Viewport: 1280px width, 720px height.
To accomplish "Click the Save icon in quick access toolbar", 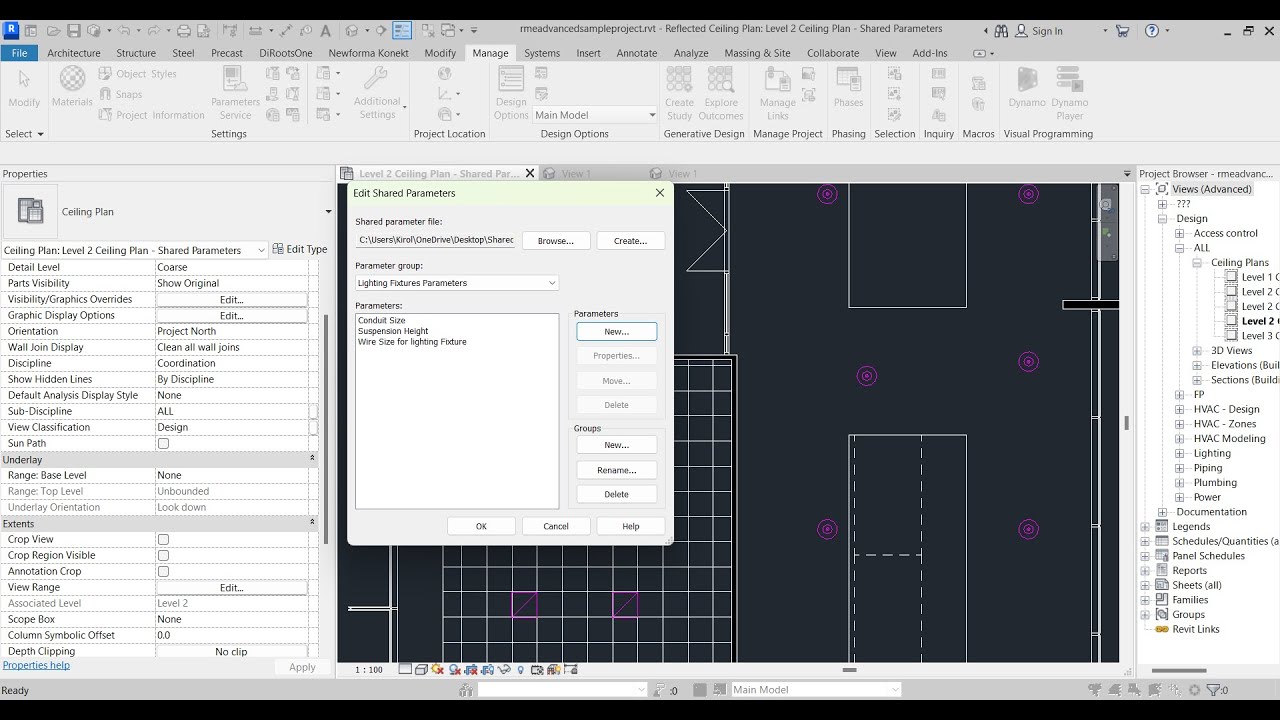I will (73, 31).
